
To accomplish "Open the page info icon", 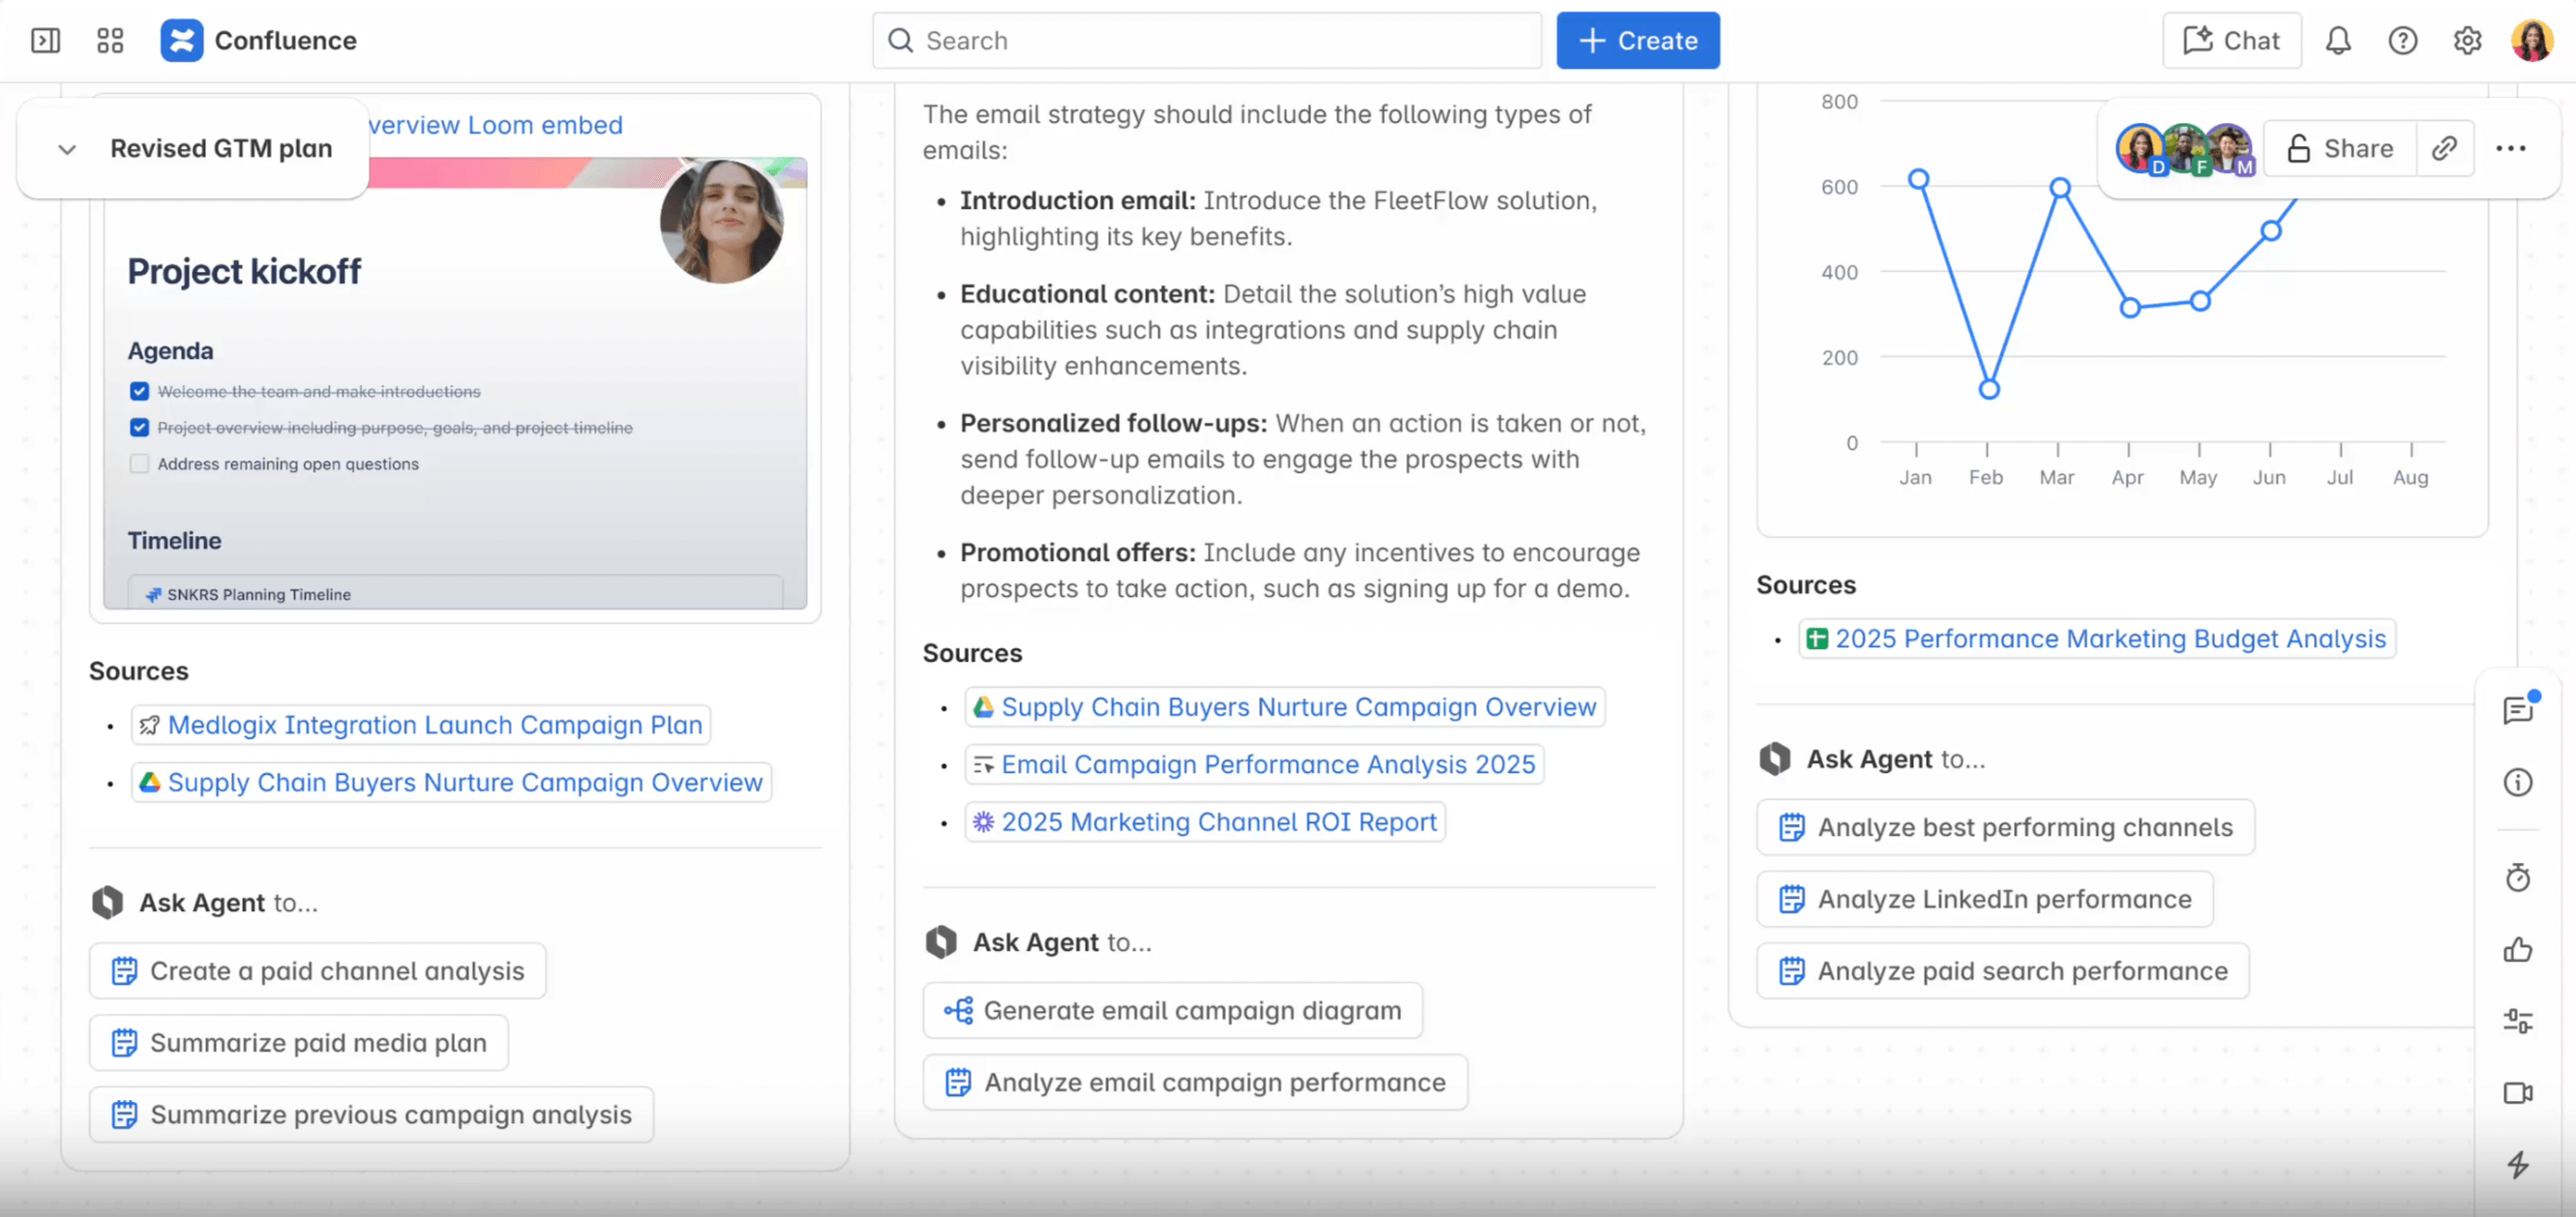I will click(2518, 782).
